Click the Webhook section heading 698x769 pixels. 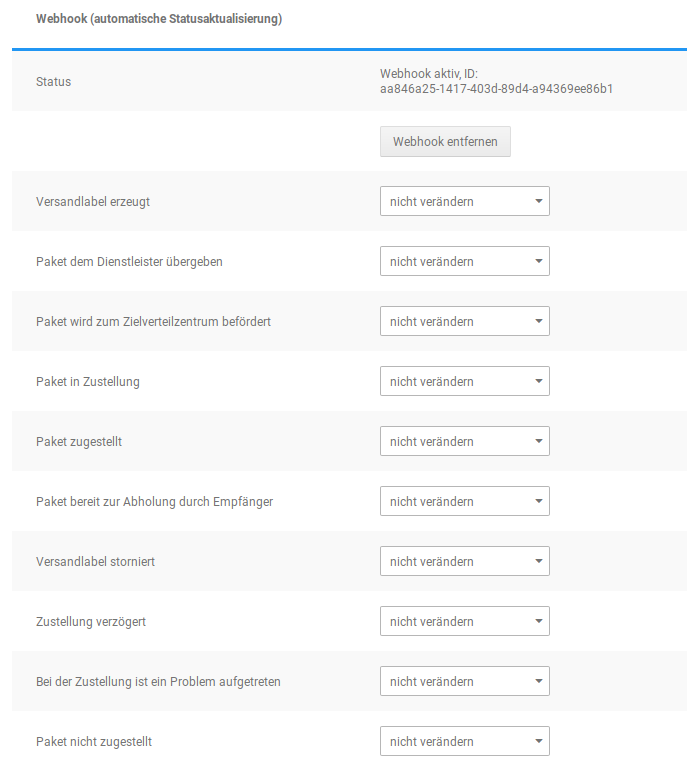click(x=159, y=19)
